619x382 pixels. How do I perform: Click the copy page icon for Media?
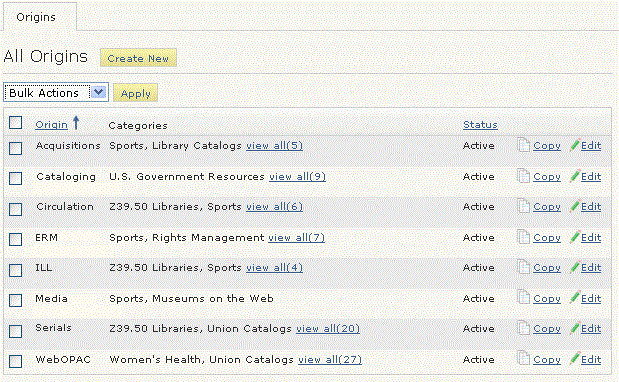tap(523, 298)
